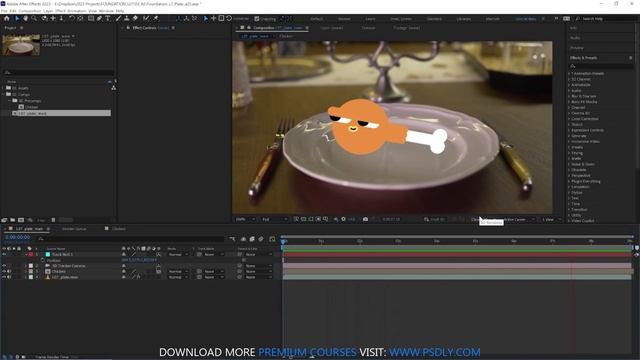Switch to the Render Queue tab
640x360 pixels.
[x=74, y=229]
